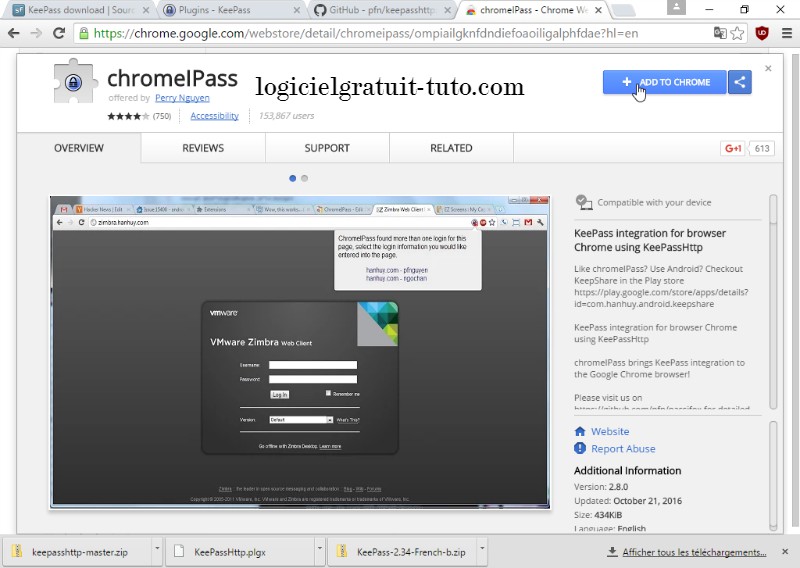Screen dimensions: 800x568
Task: Click the Report Abuse link
Action: (x=623, y=449)
